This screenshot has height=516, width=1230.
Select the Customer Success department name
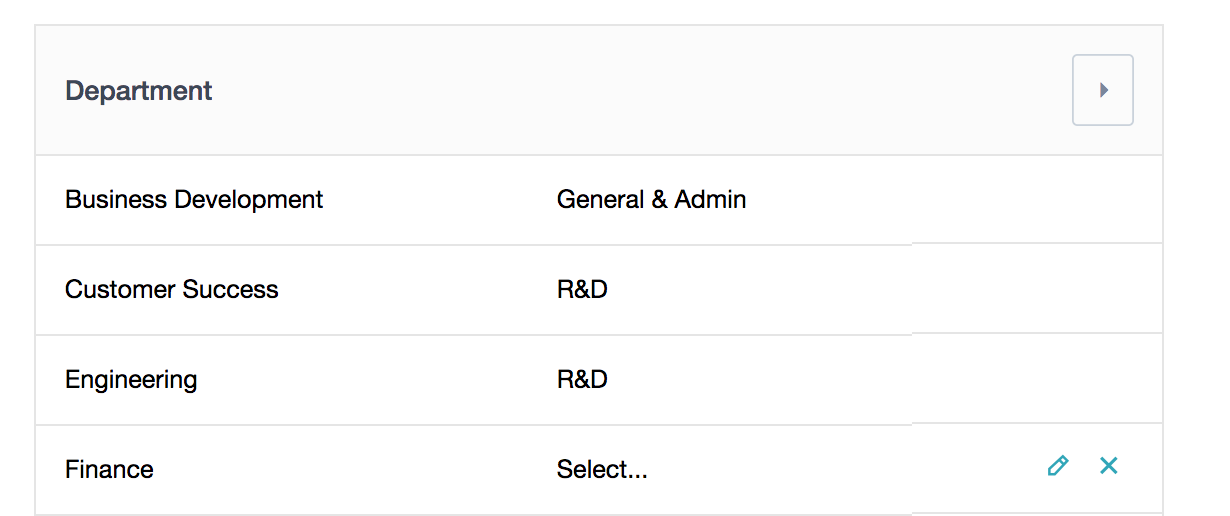tap(172, 289)
